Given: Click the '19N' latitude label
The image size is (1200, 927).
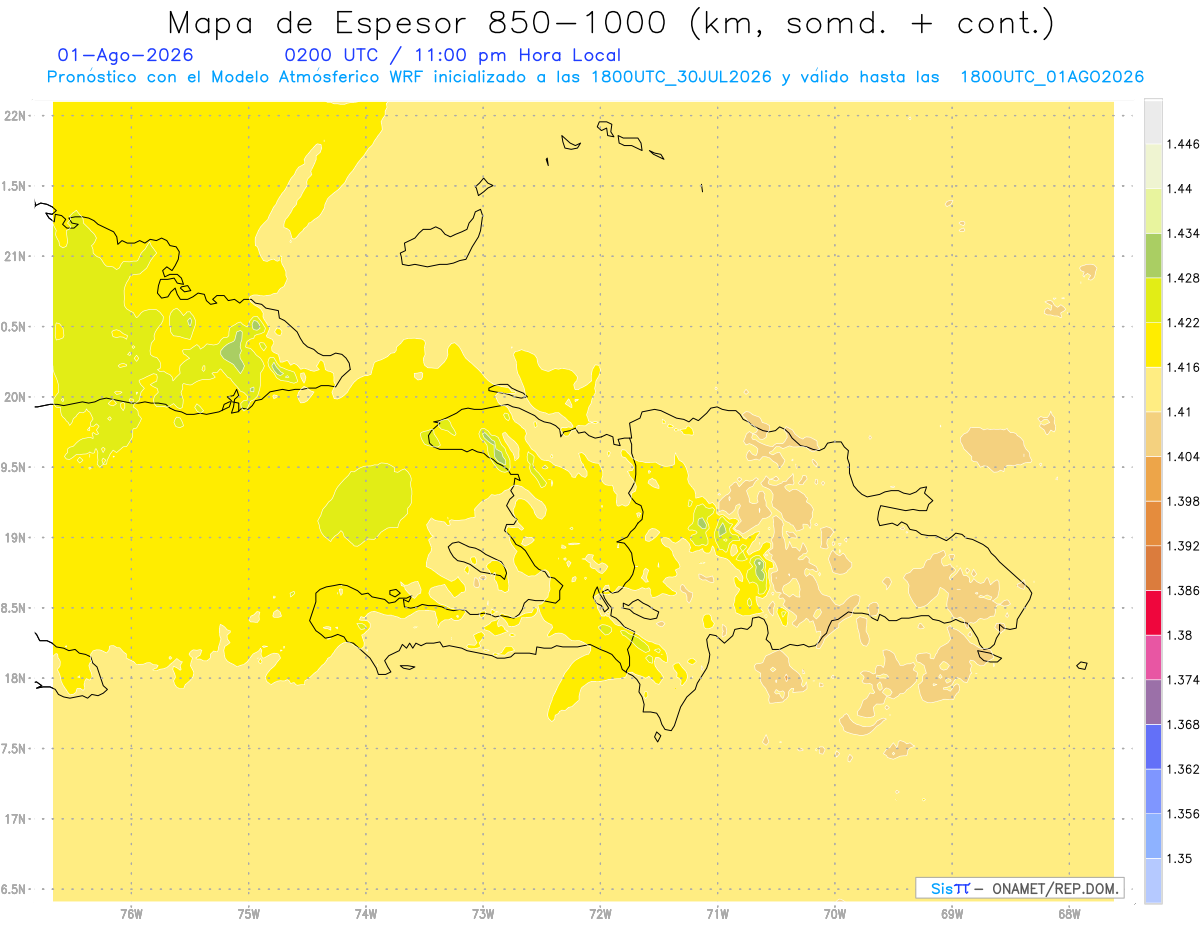Looking at the screenshot, I should point(15,538).
